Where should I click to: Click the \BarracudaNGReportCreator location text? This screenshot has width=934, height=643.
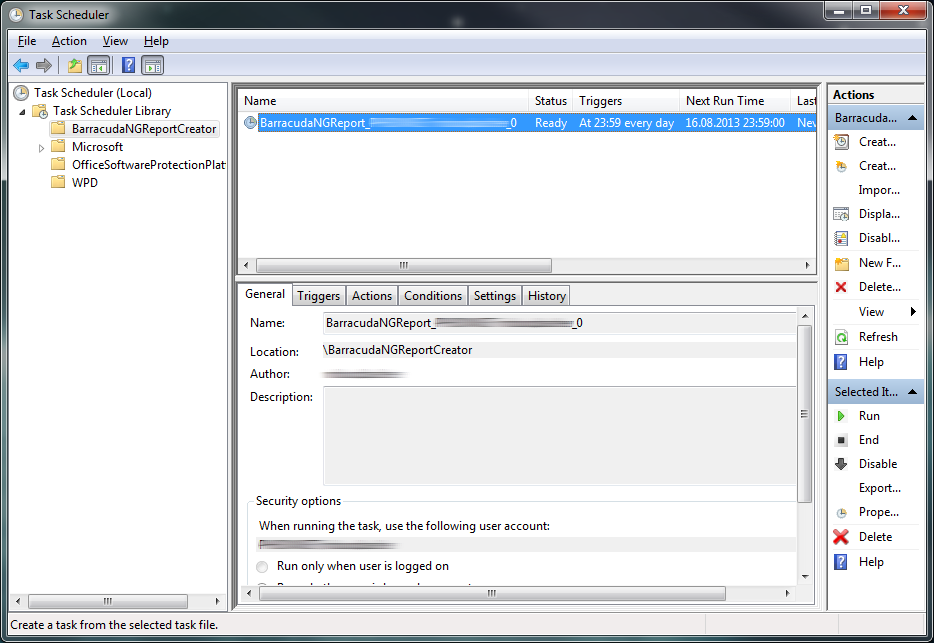coord(397,350)
